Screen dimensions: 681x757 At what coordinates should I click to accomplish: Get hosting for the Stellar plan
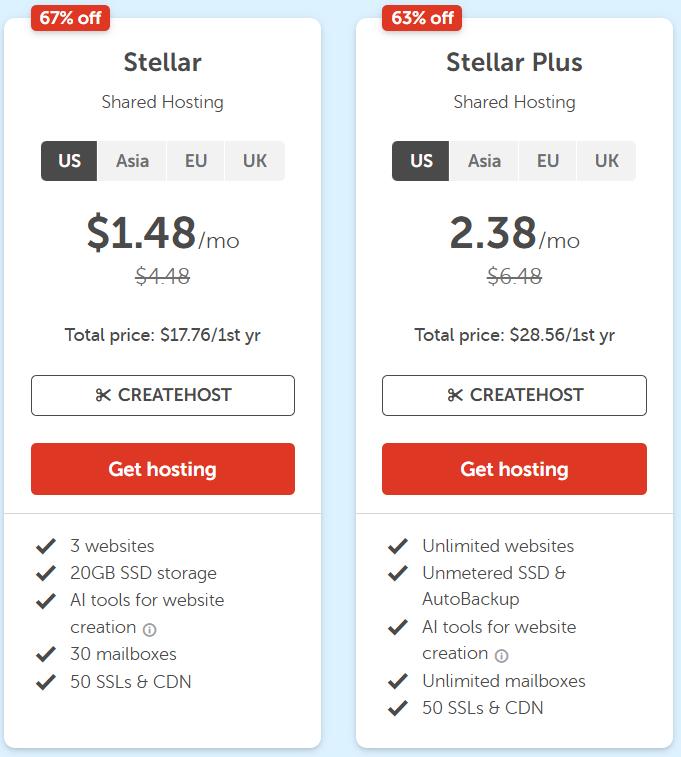tap(163, 469)
